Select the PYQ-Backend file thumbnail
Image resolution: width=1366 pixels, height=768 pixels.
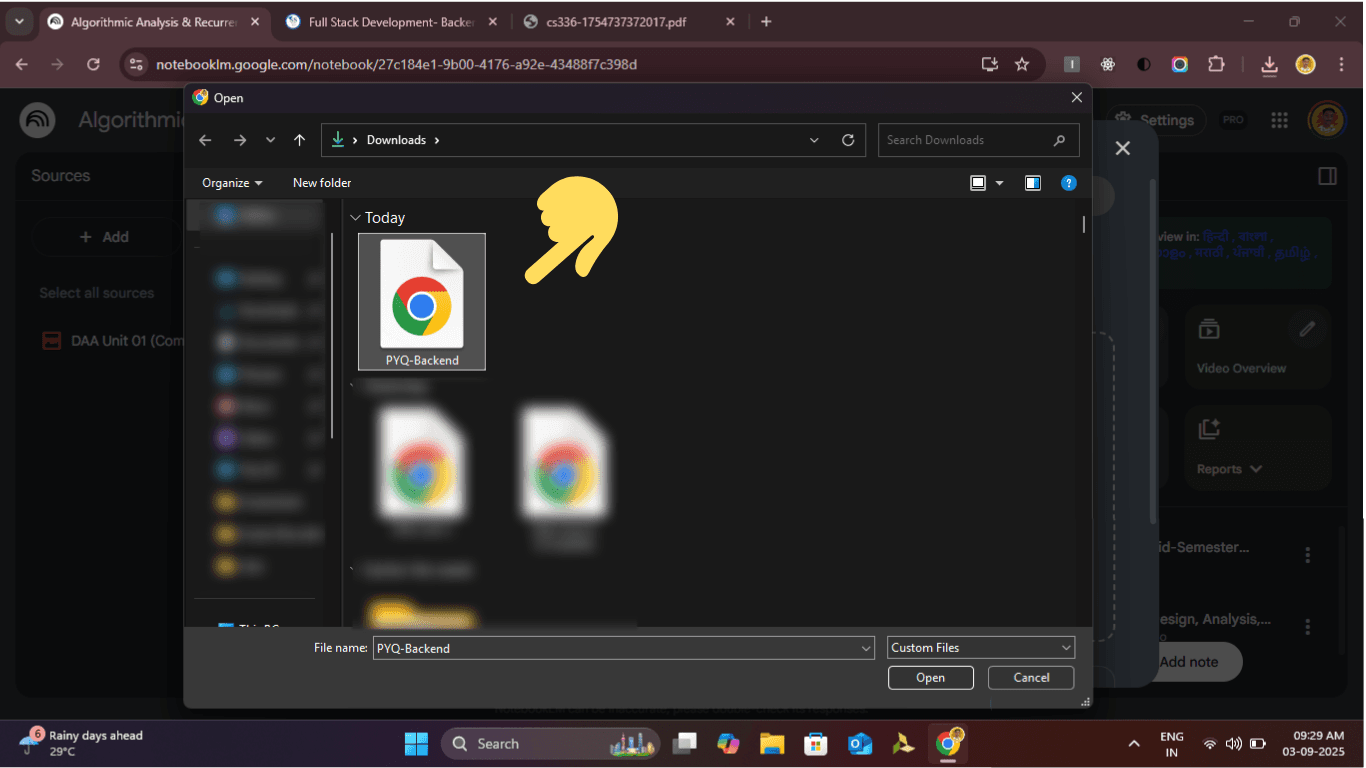click(x=421, y=302)
